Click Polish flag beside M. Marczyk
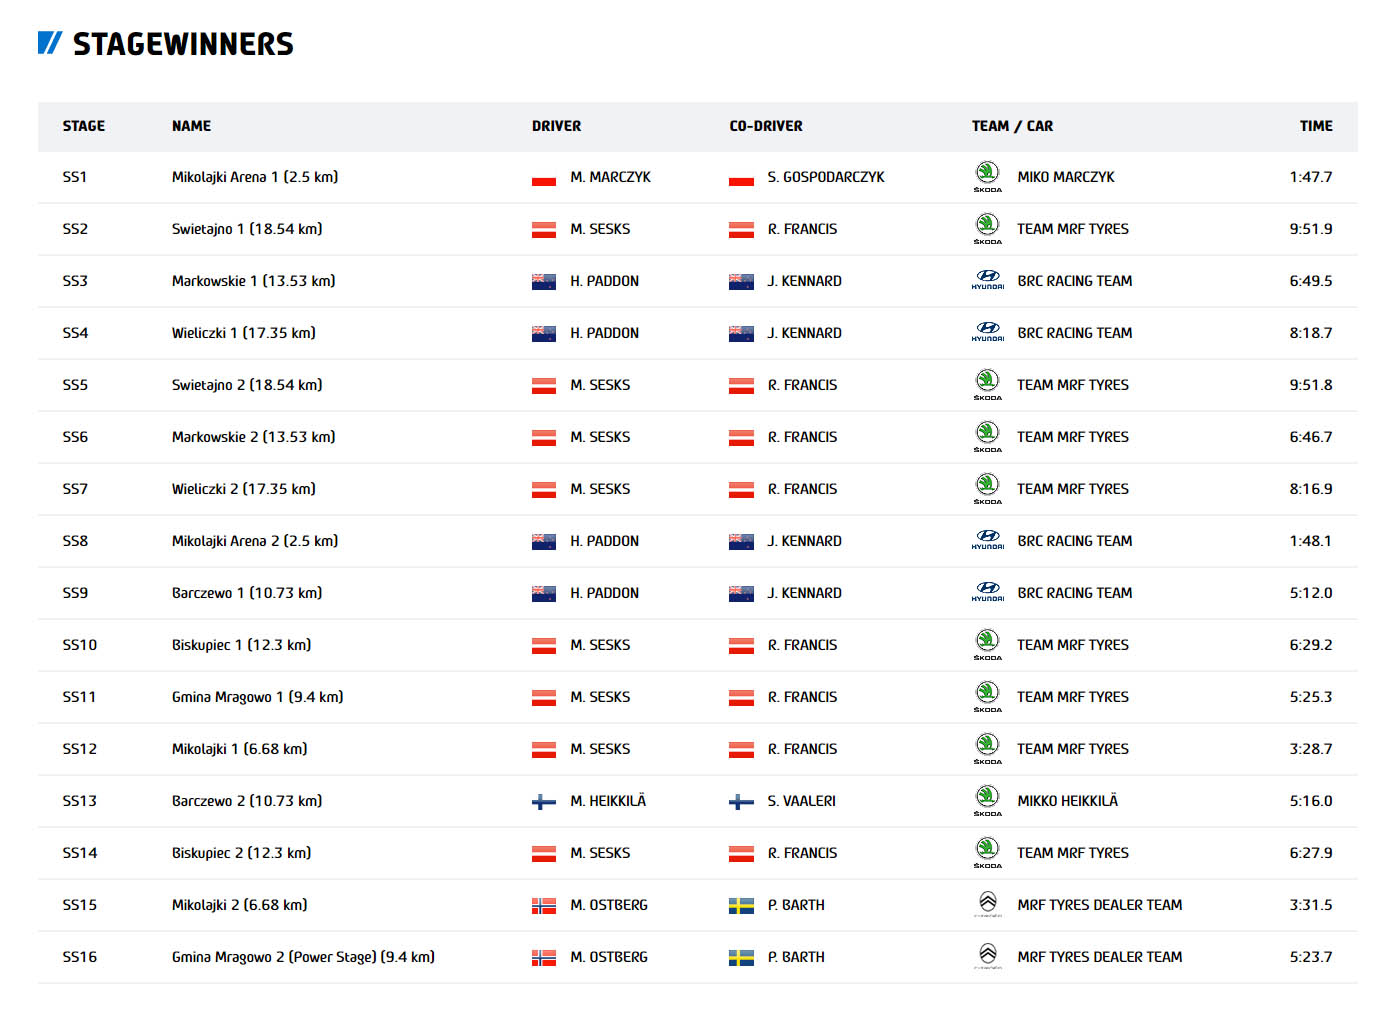Screen dimensions: 1397x1014 point(543,177)
